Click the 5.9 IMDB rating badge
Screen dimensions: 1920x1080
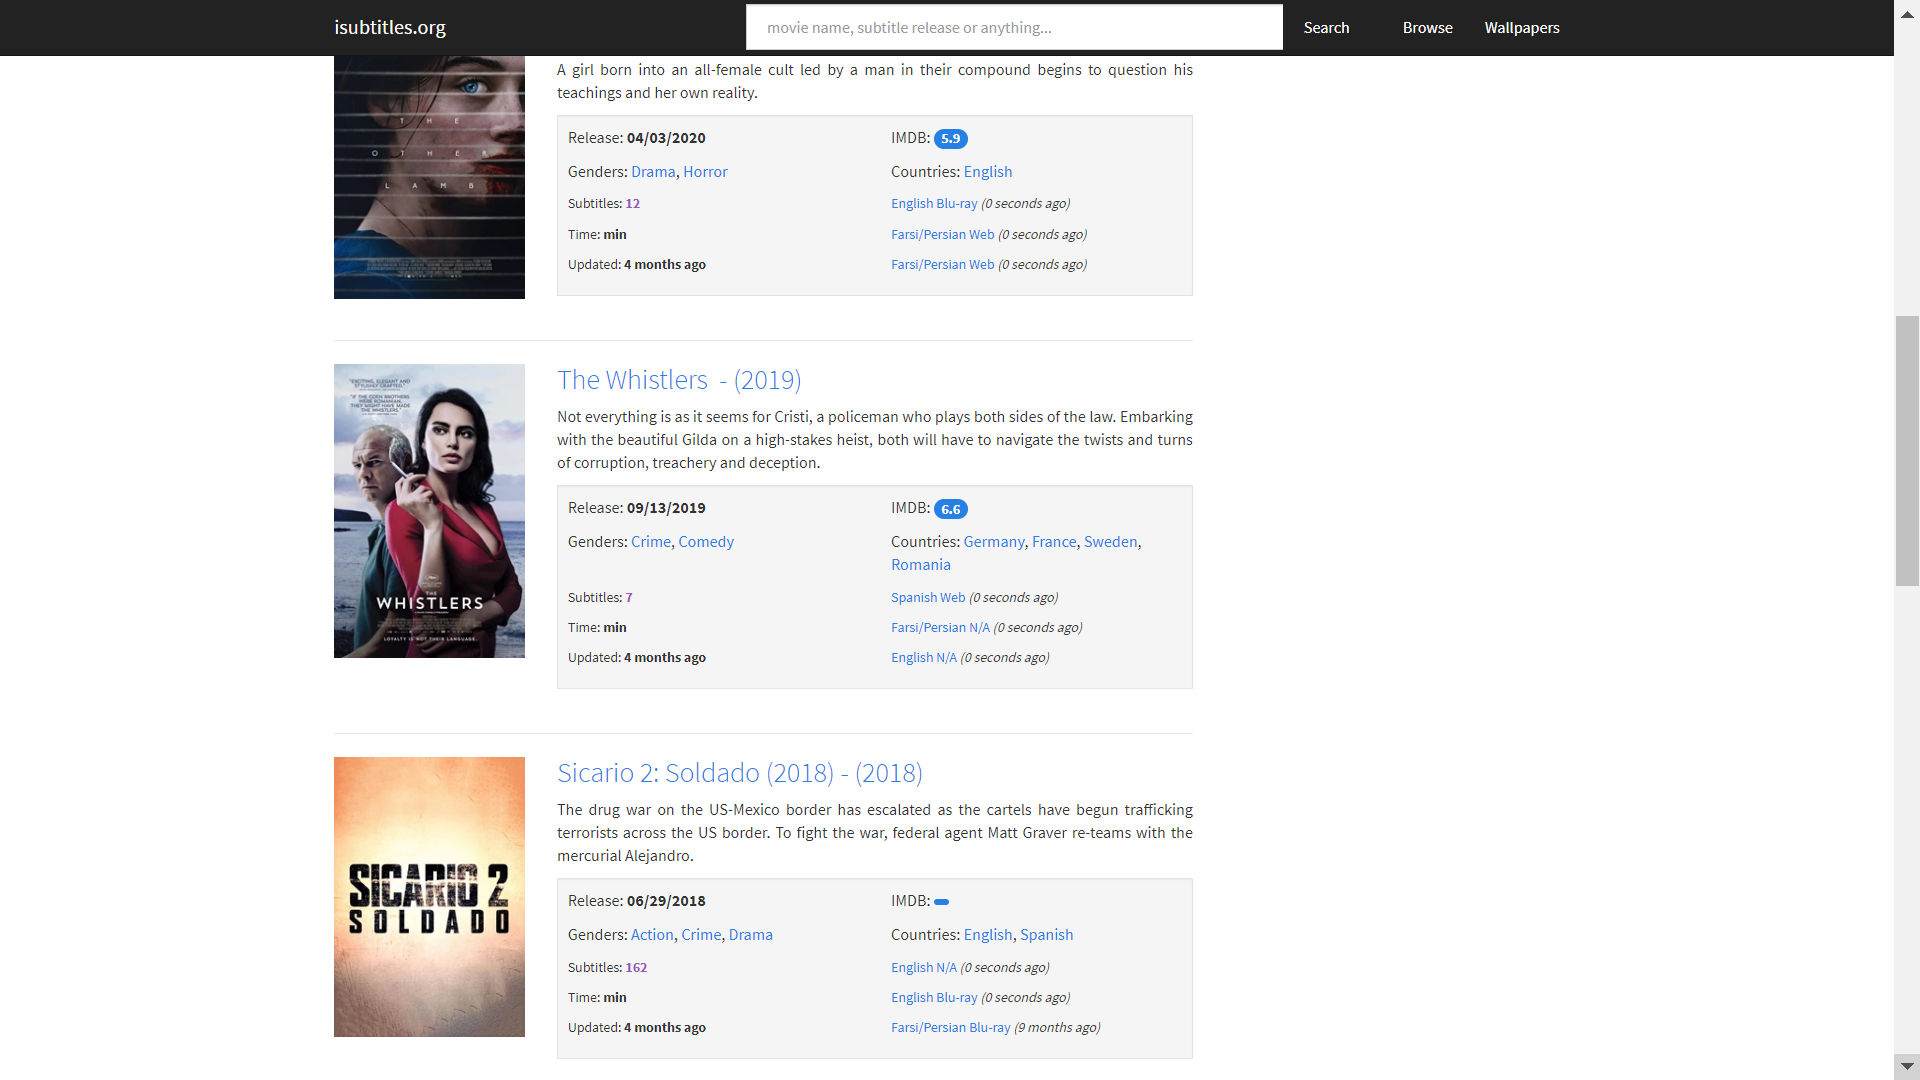pos(950,139)
